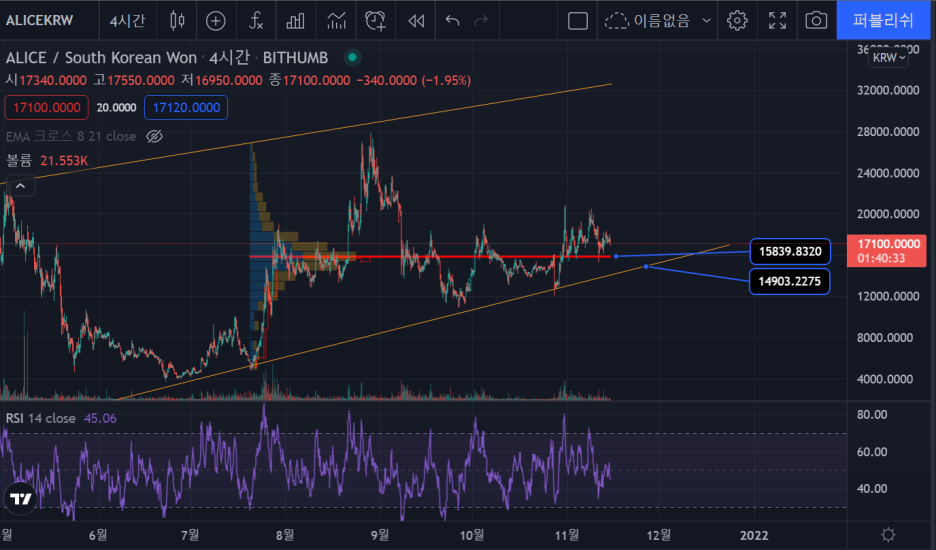The width and height of the screenshot is (936, 550).
Task: Open the candlestick chart style selector
Action: [177, 20]
